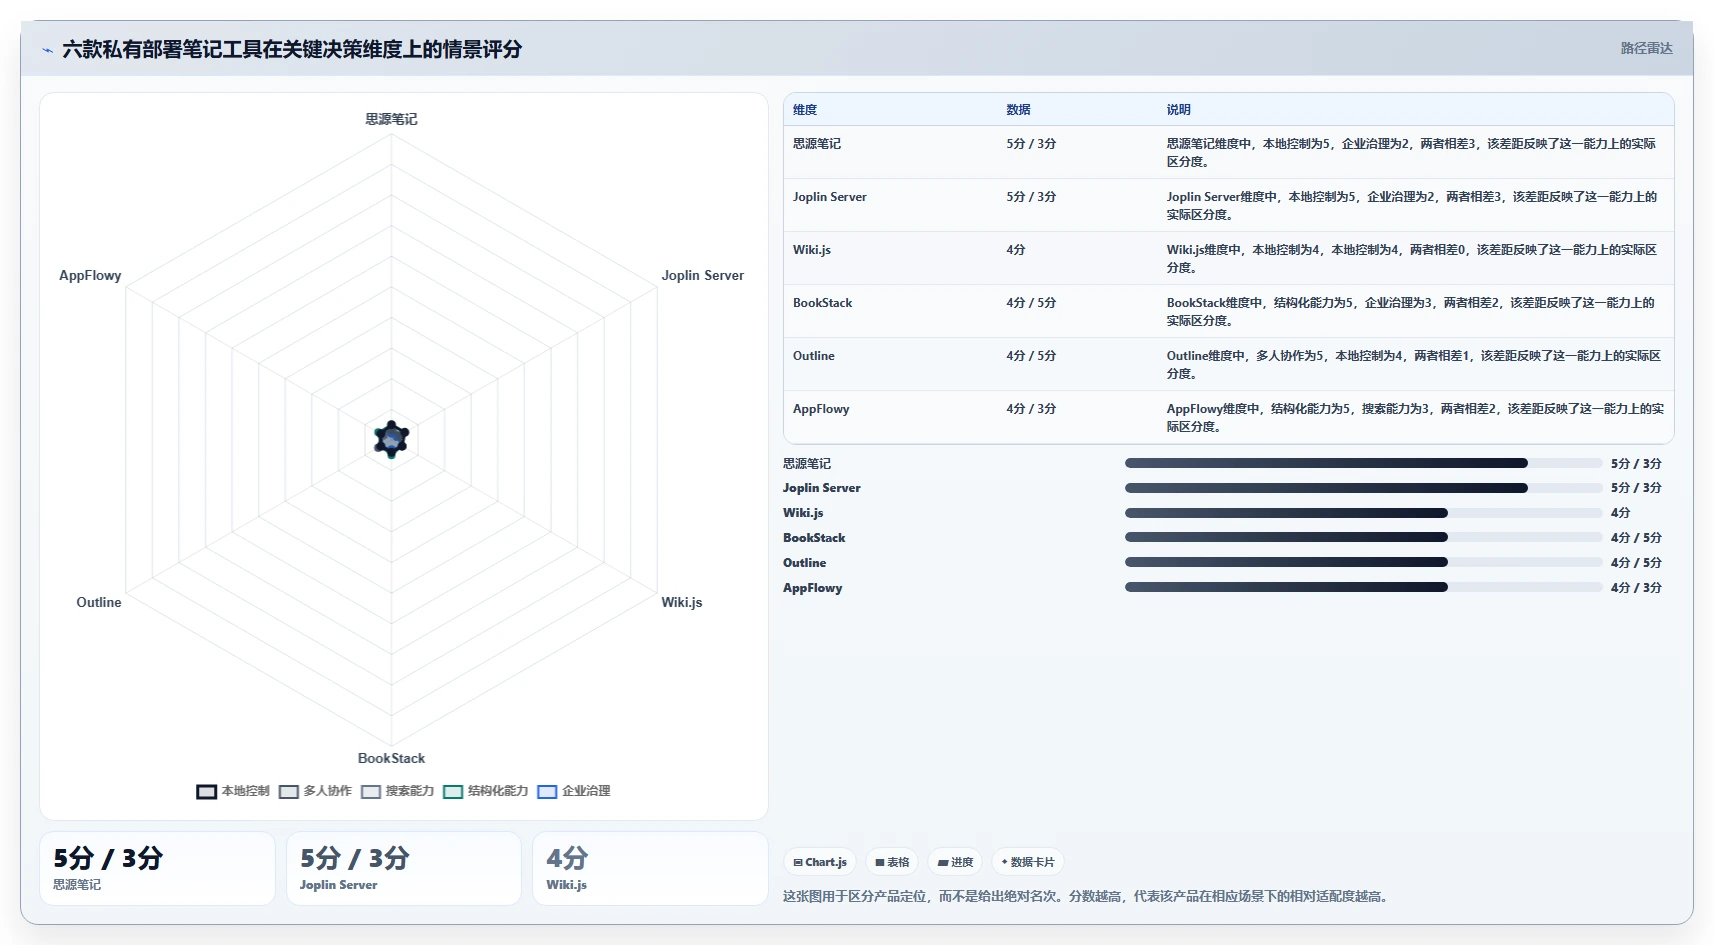Click the 思源笔记 progress bar
The width and height of the screenshot is (1714, 945).
1363,463
